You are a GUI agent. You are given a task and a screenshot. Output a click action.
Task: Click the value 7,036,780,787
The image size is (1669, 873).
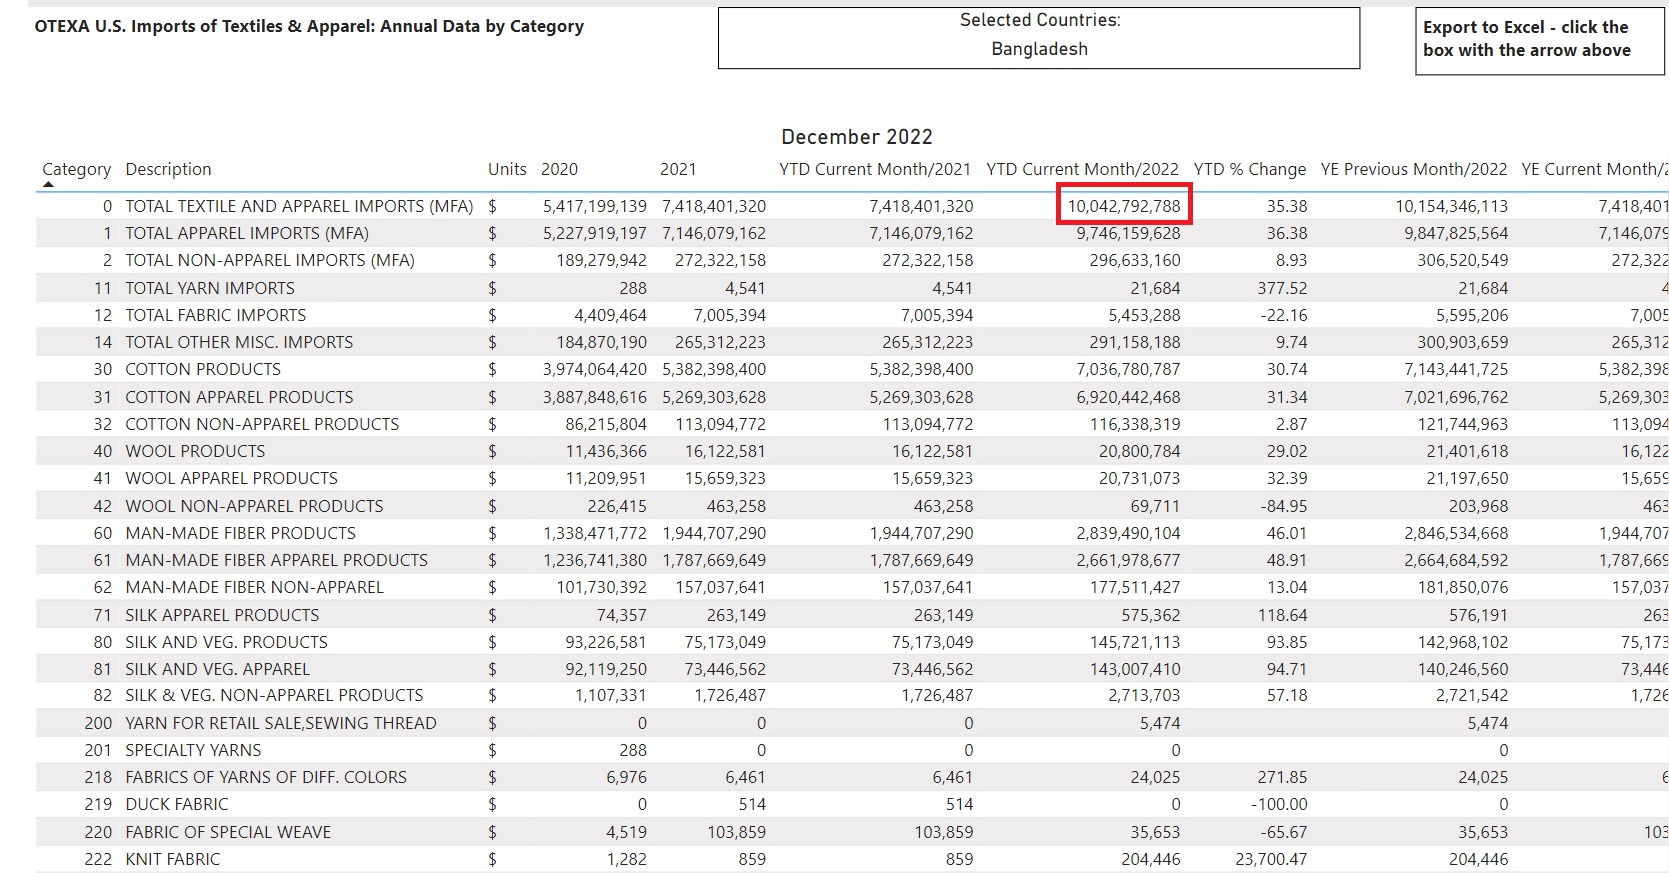click(x=1128, y=369)
